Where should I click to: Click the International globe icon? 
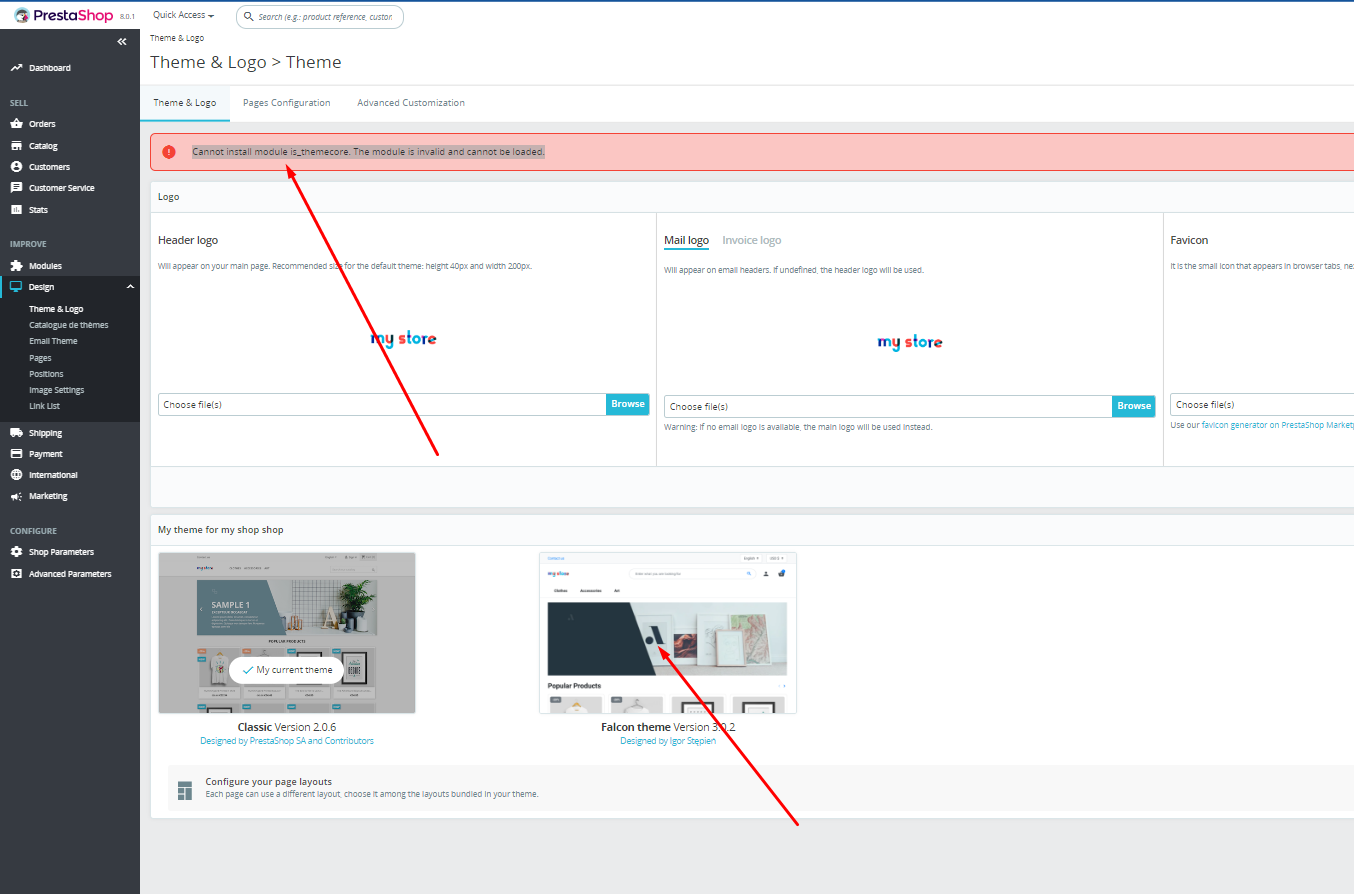pos(15,474)
